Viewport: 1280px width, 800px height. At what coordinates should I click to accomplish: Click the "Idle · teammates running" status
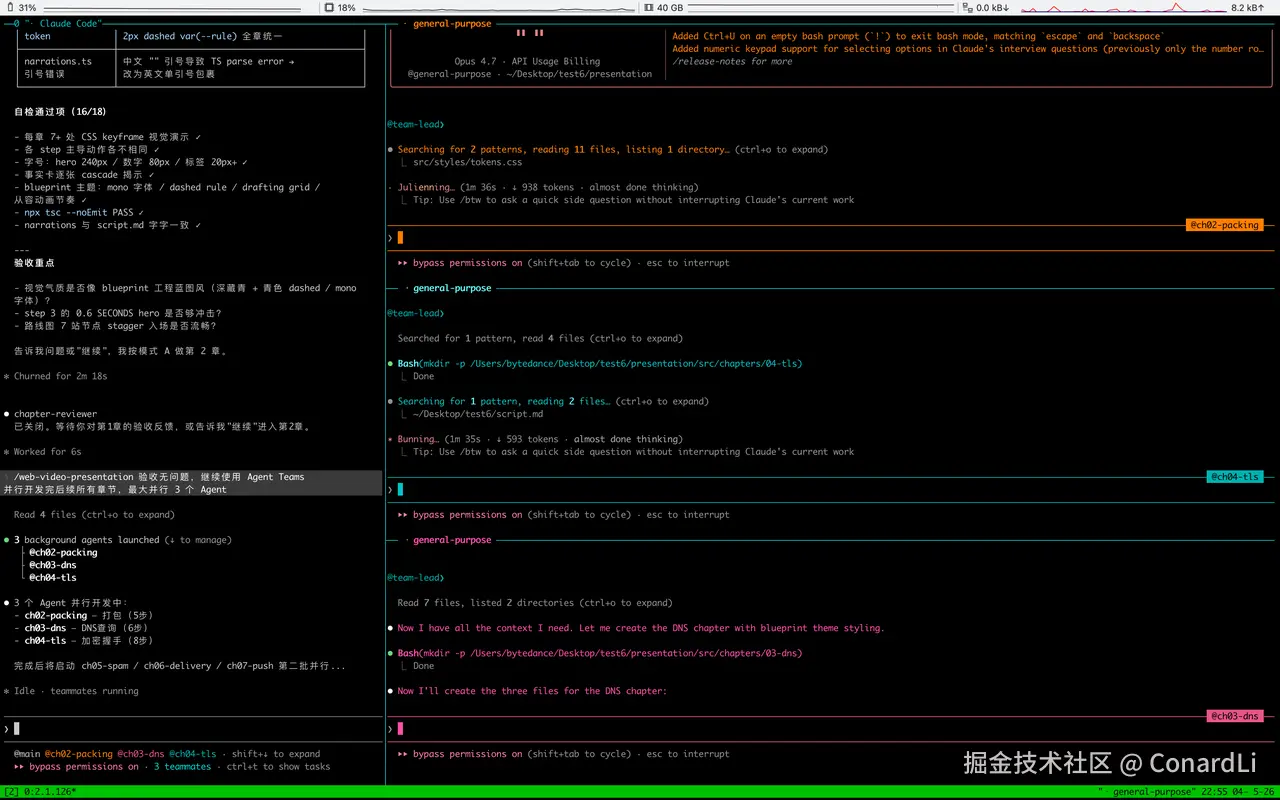click(76, 691)
